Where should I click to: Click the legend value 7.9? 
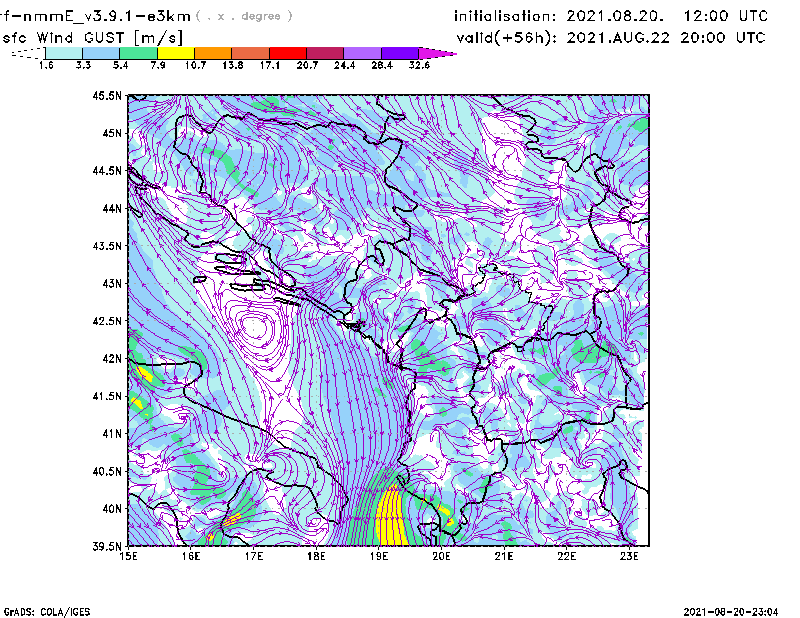[x=158, y=65]
